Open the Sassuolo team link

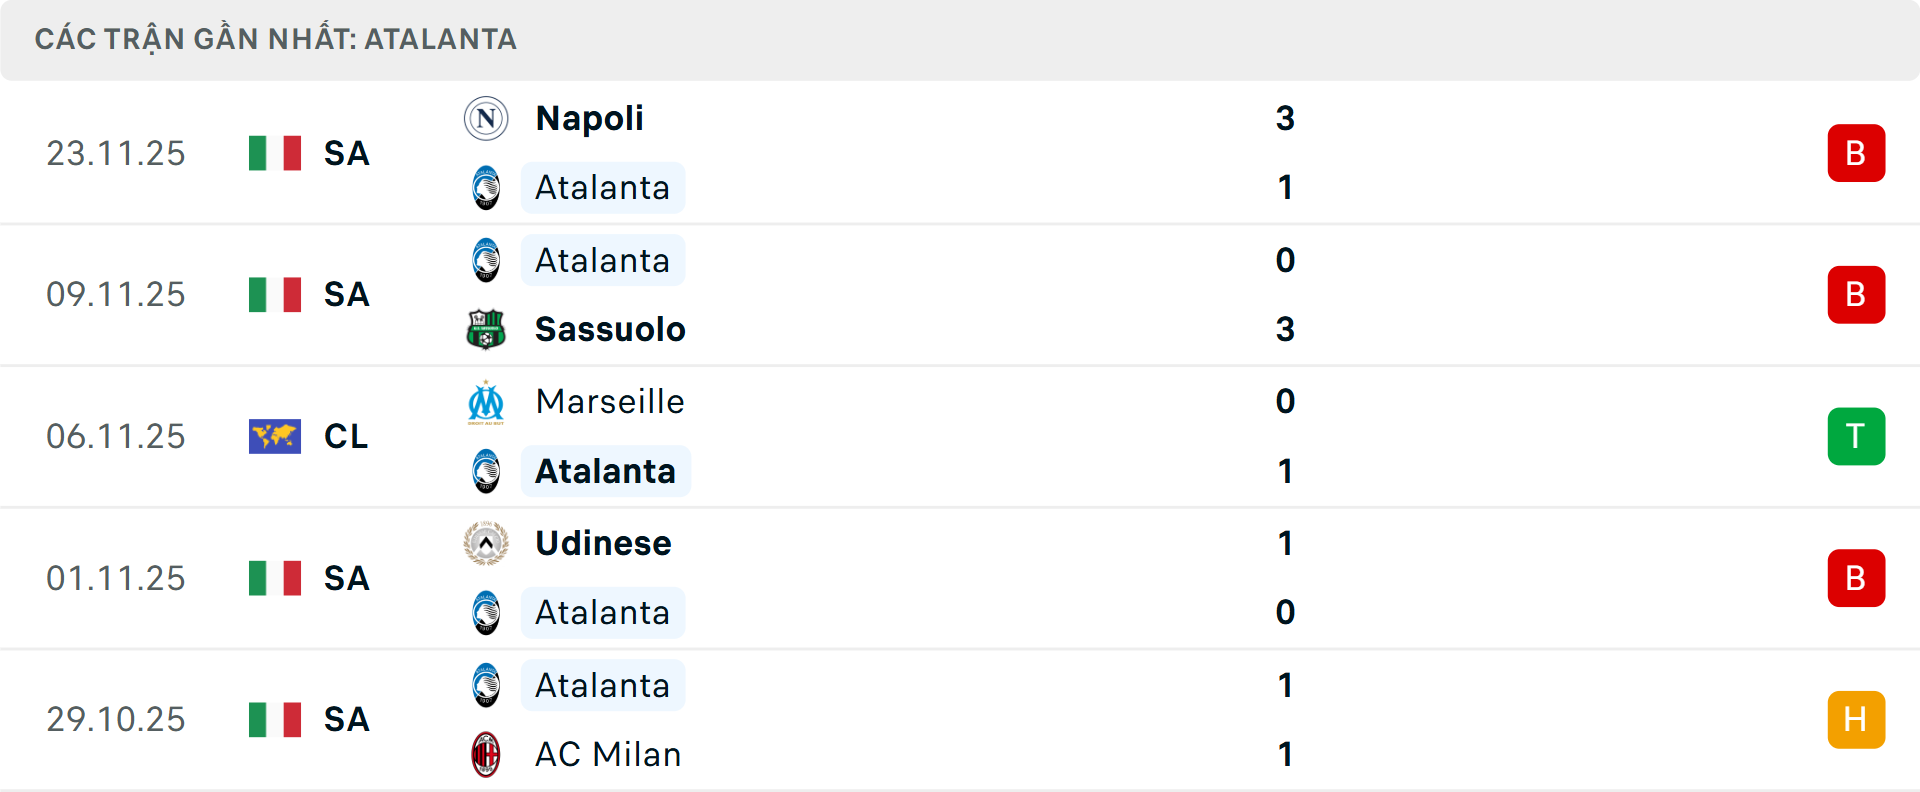pos(610,329)
